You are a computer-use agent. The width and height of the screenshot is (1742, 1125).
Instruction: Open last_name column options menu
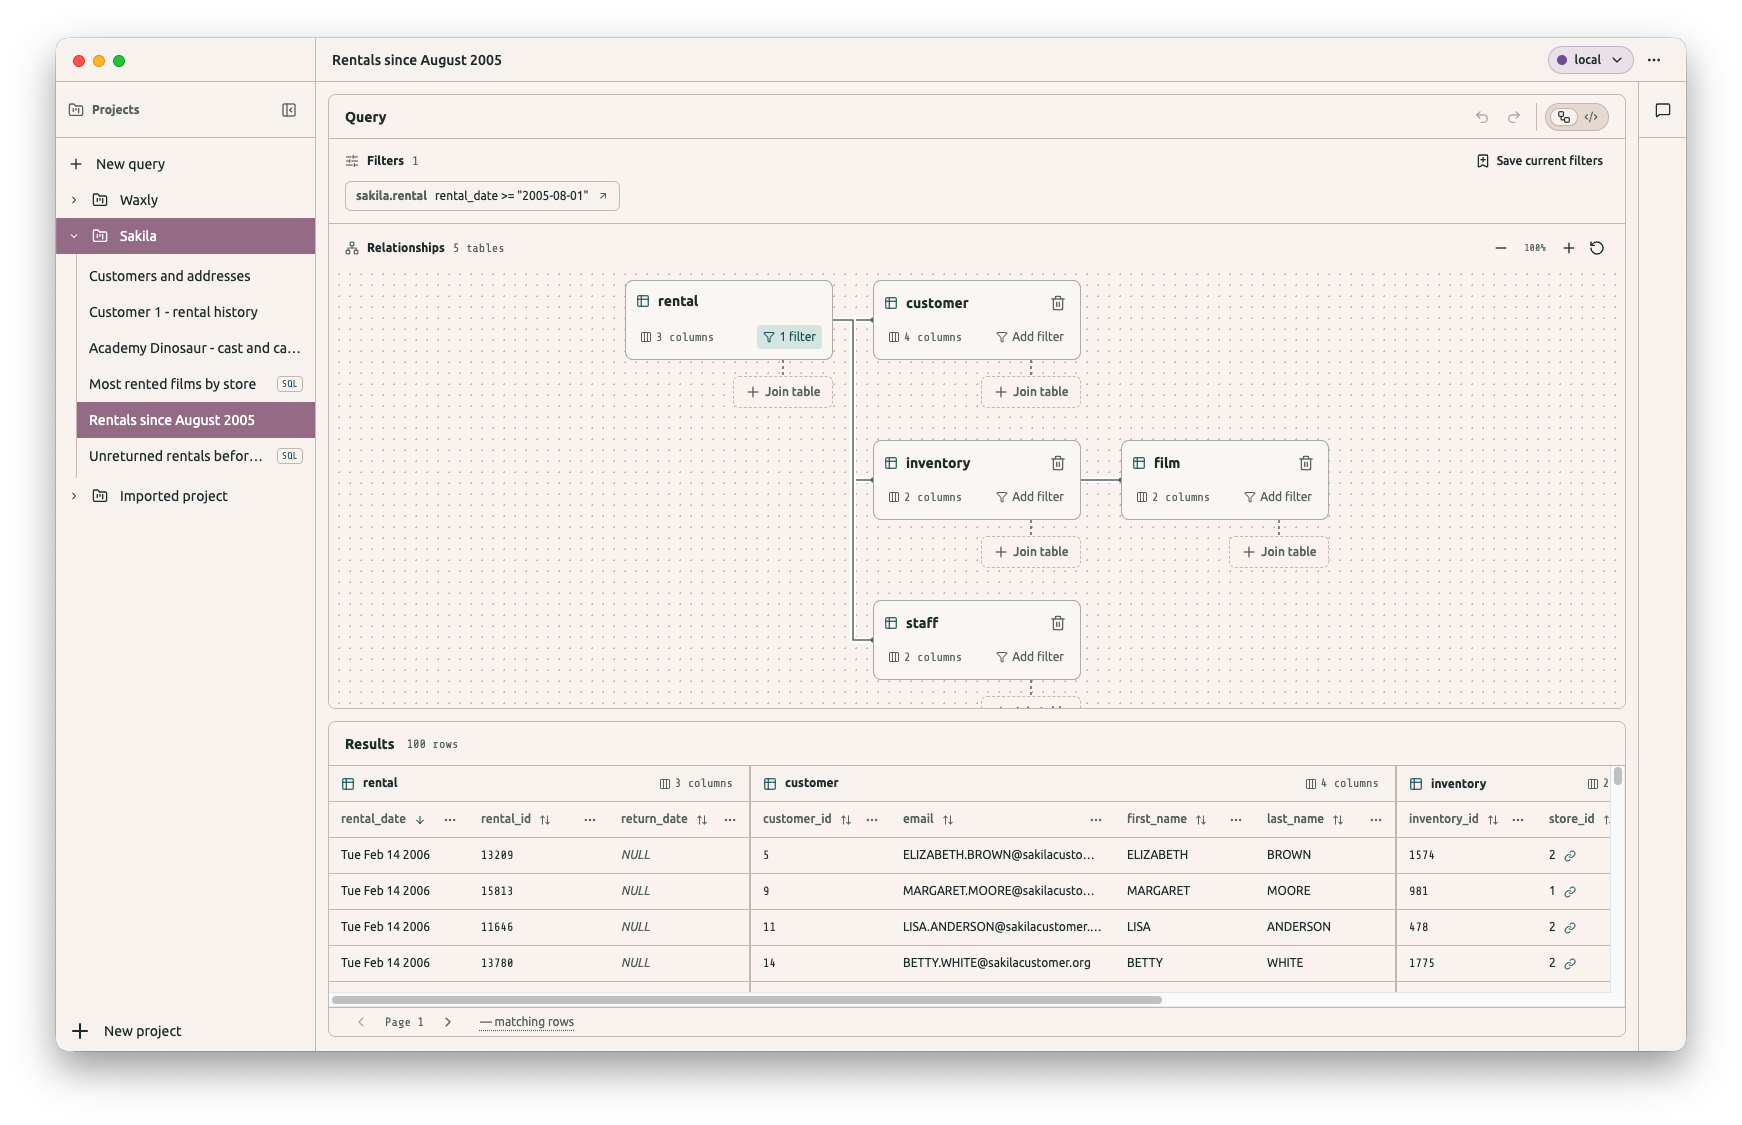(x=1376, y=820)
